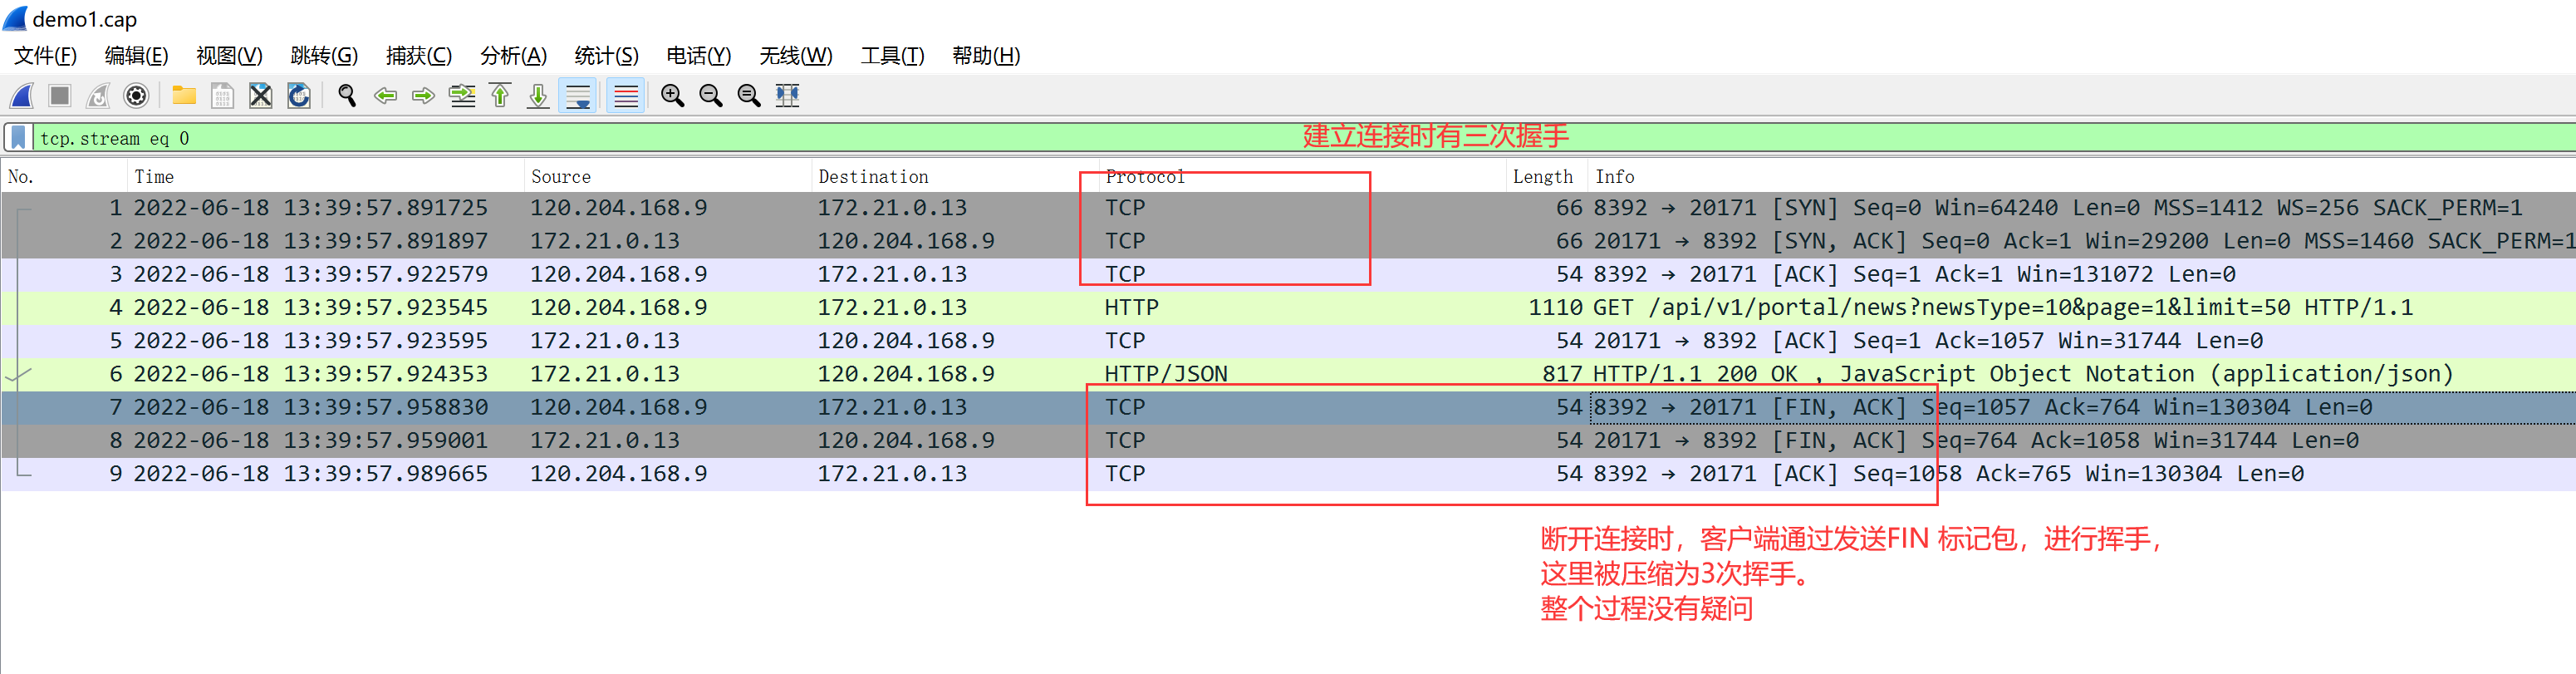
Task: Select packet 2 SYN, ACK row
Action: tap(1288, 241)
